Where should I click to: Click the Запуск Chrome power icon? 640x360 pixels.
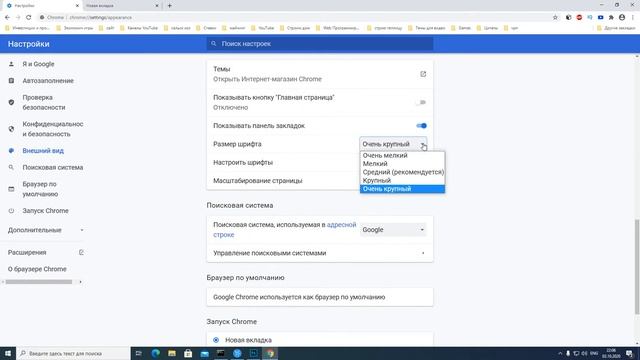pos(11,211)
